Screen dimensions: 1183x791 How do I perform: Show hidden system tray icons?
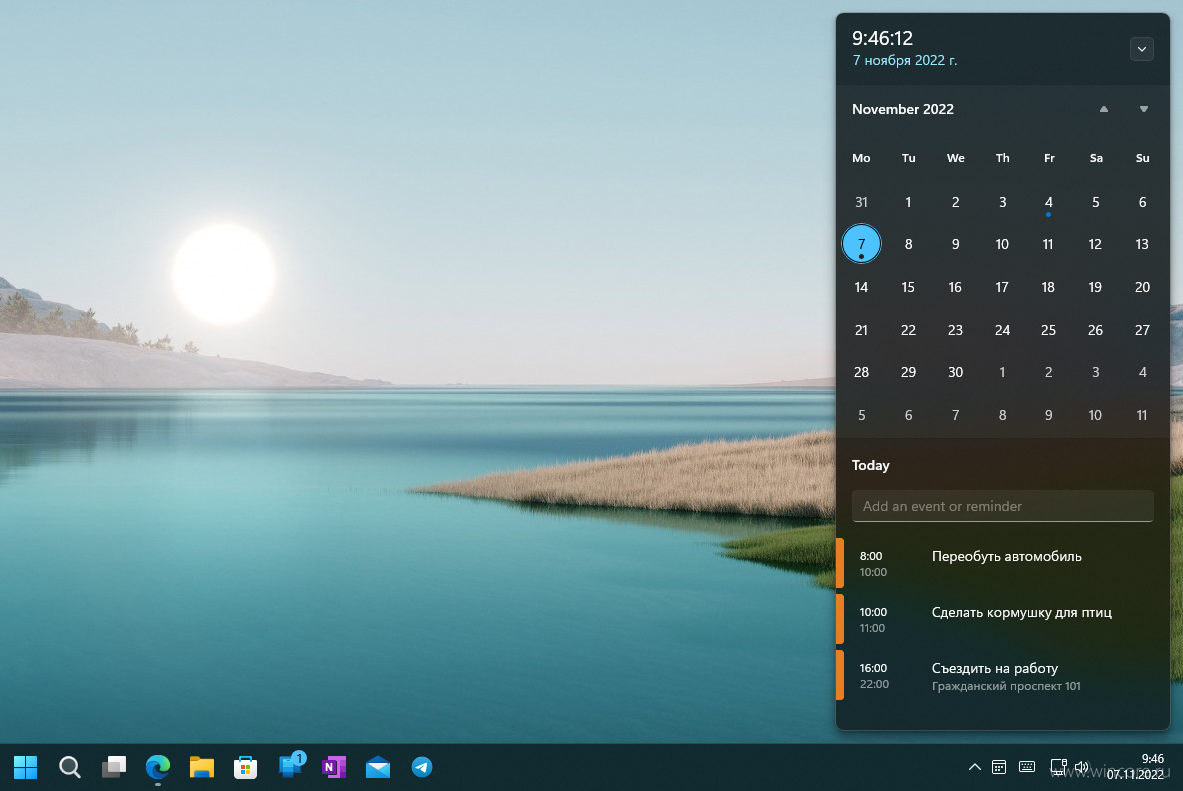[974, 767]
